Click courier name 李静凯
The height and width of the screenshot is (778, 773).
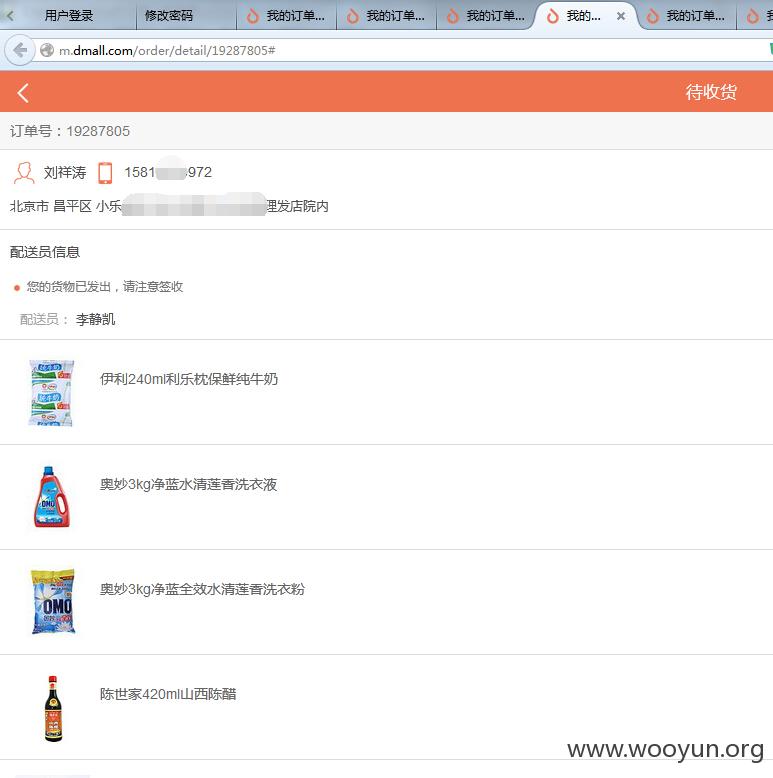(96, 319)
